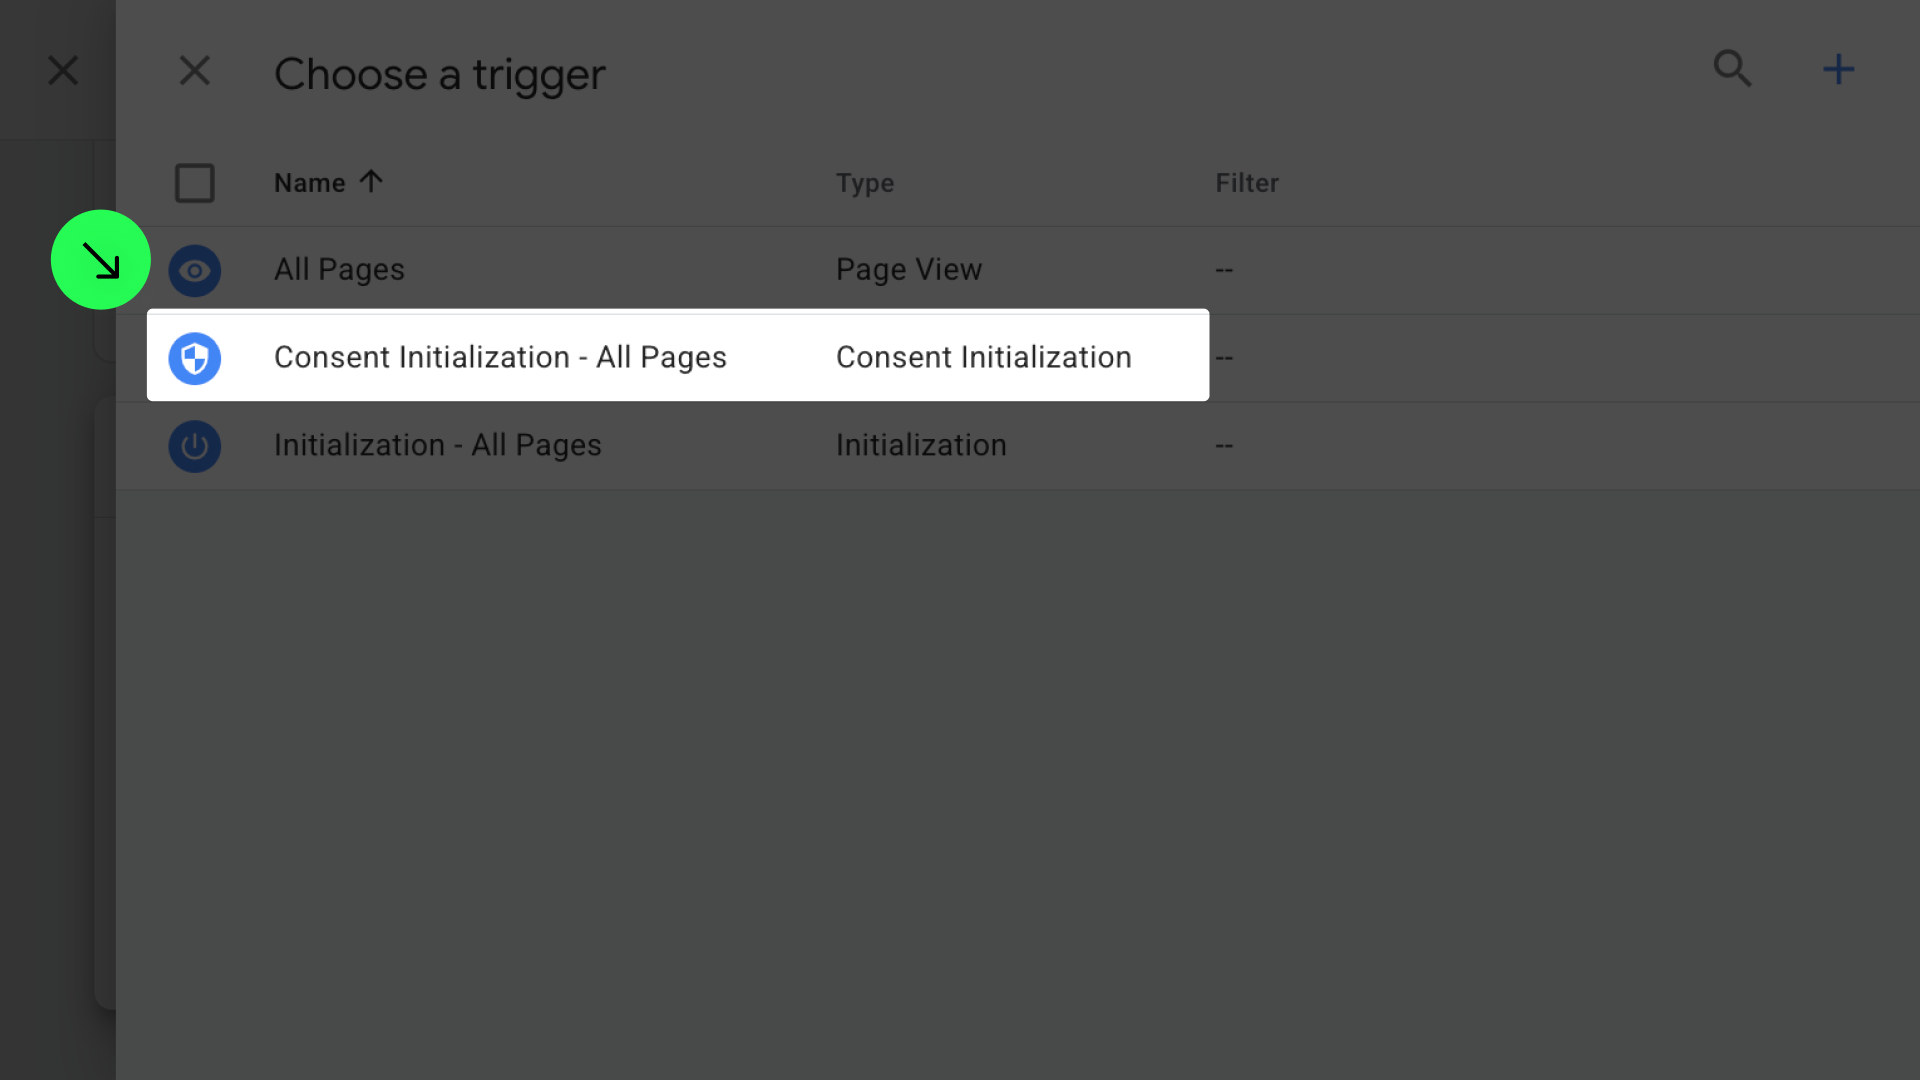Click the Filter column header

(1247, 183)
